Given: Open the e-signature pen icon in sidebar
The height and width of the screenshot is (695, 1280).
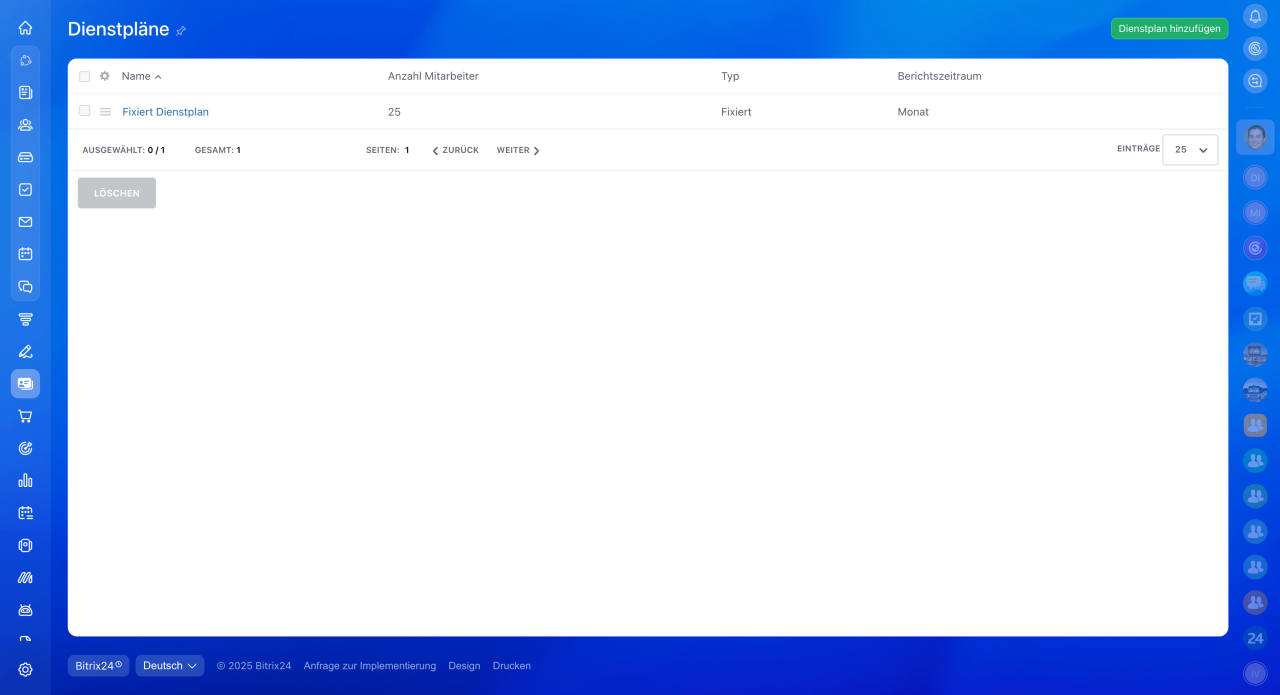Looking at the screenshot, I should [25, 351].
